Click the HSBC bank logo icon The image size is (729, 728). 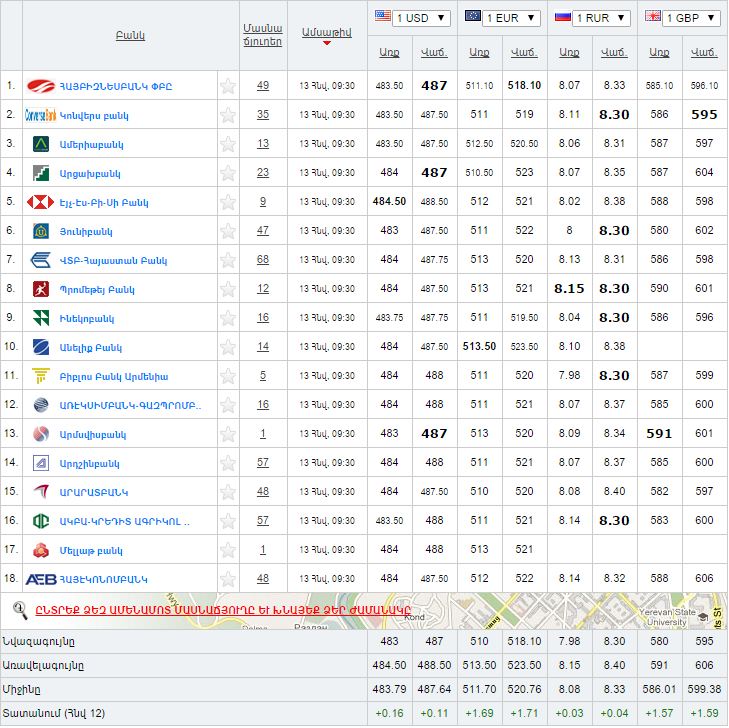(x=42, y=202)
